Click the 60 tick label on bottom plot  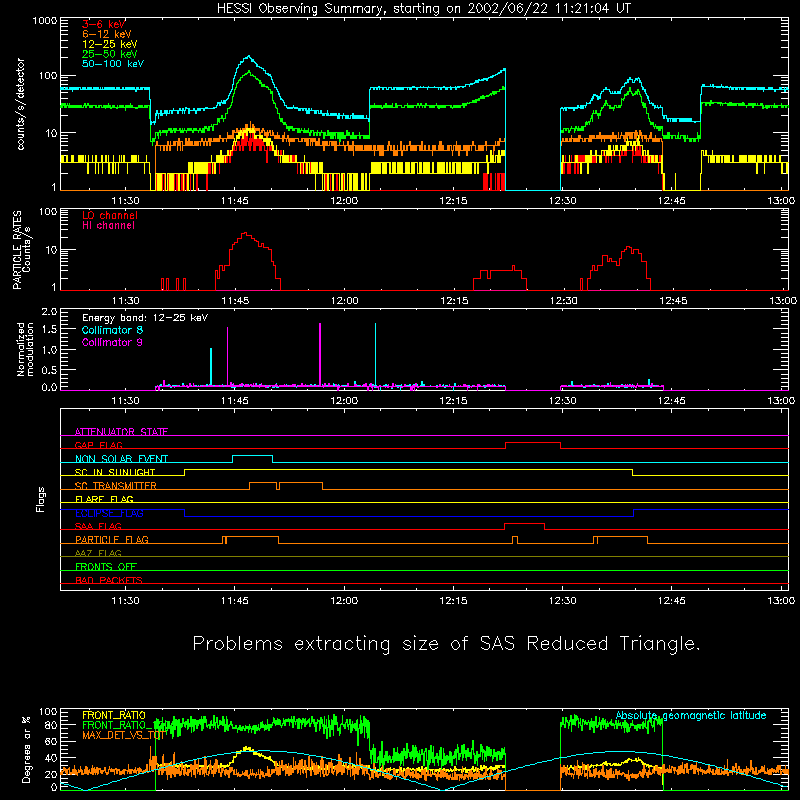[51, 741]
